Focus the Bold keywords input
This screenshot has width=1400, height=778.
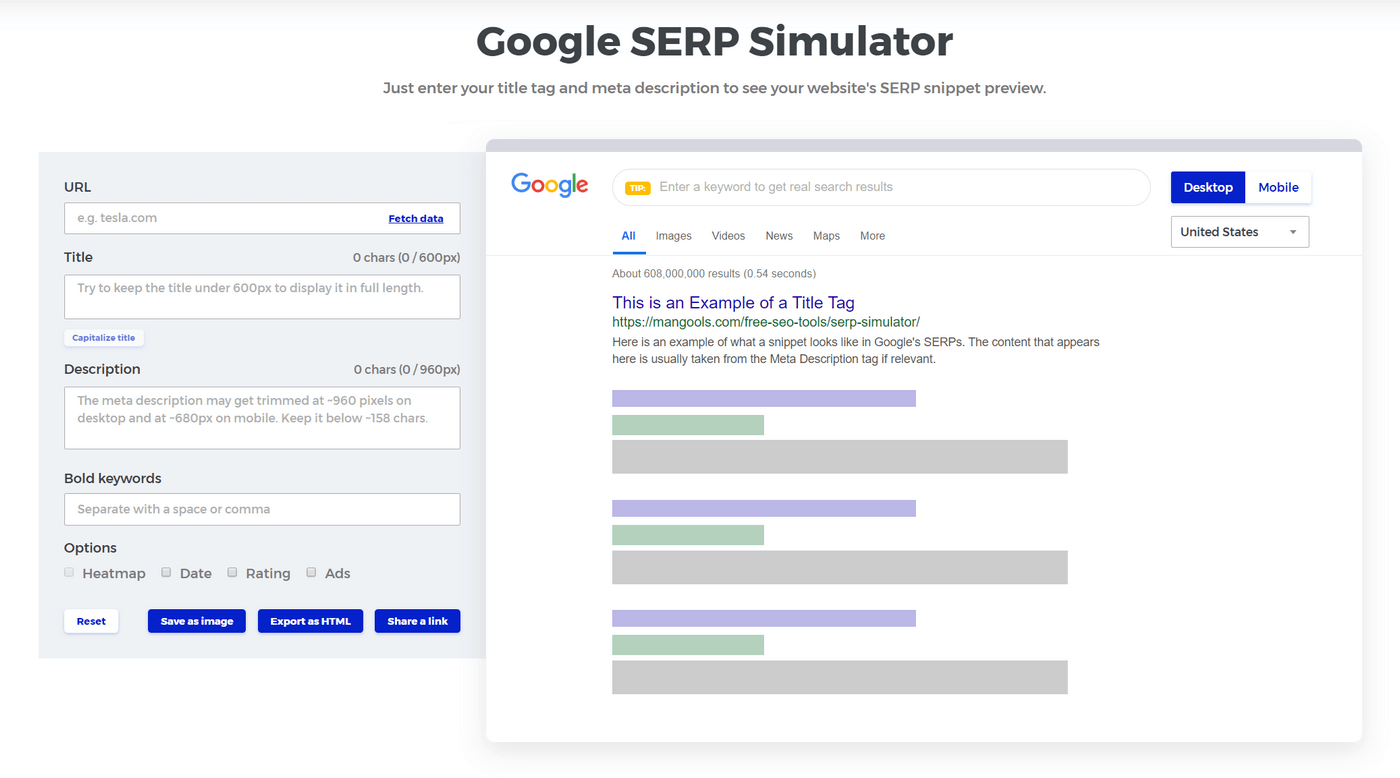[262, 509]
